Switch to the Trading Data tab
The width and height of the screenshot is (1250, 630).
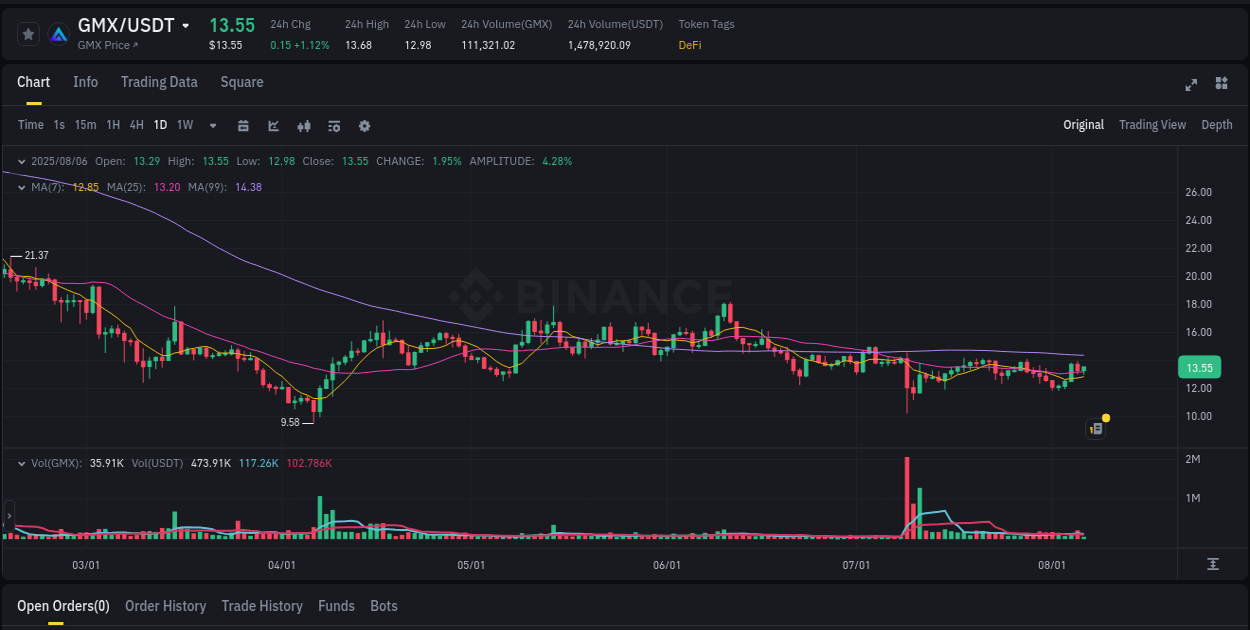tap(159, 82)
